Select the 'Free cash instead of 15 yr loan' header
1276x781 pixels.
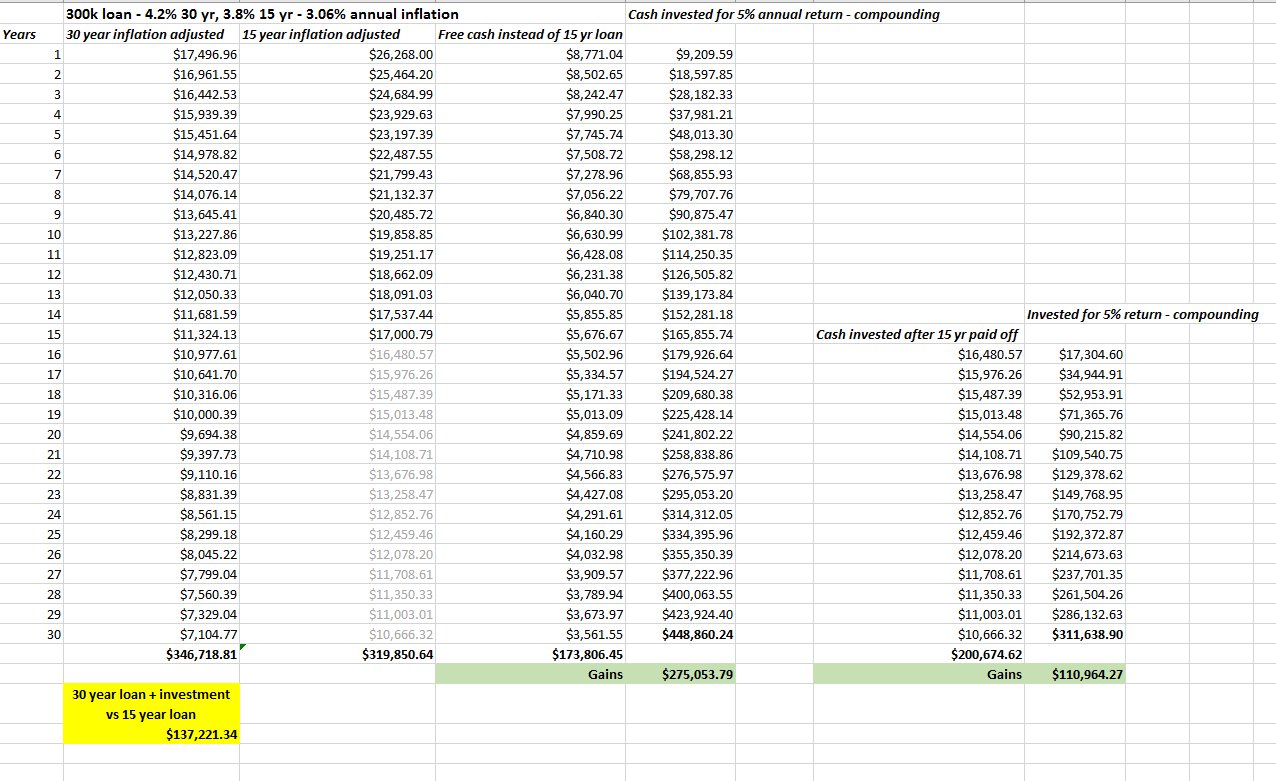point(530,34)
